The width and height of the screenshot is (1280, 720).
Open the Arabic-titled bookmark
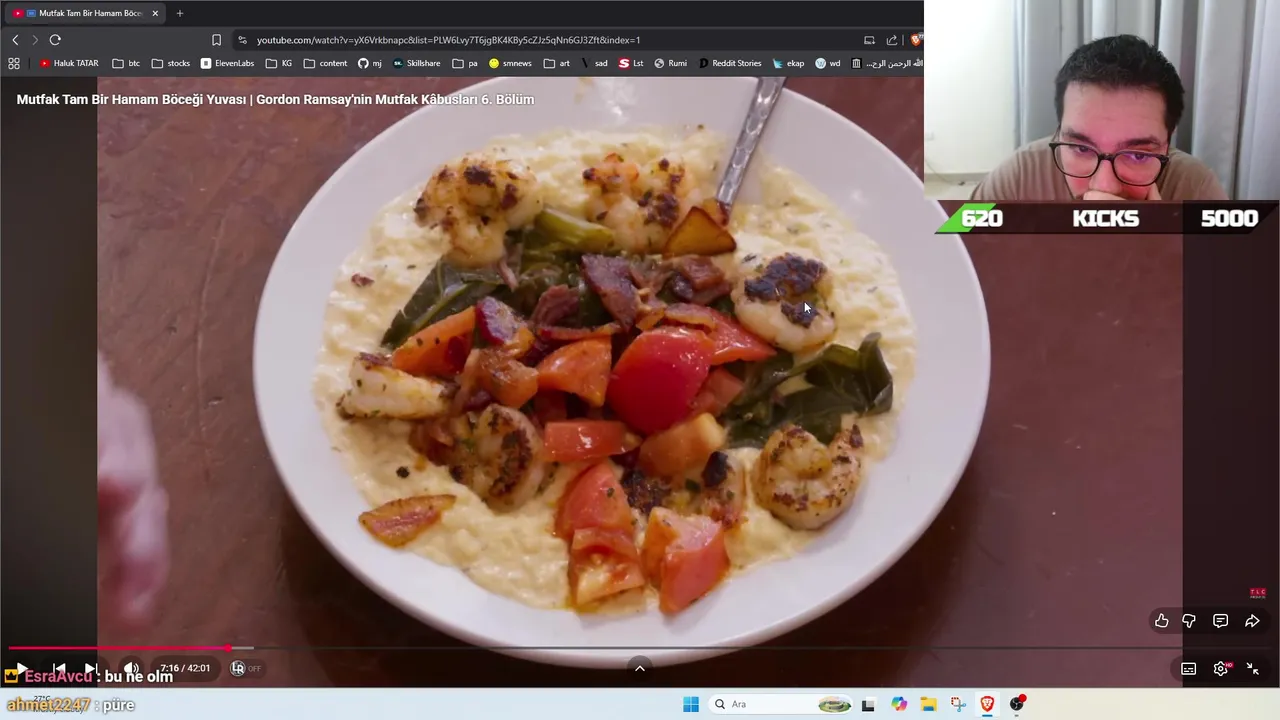pyautogui.click(x=886, y=63)
